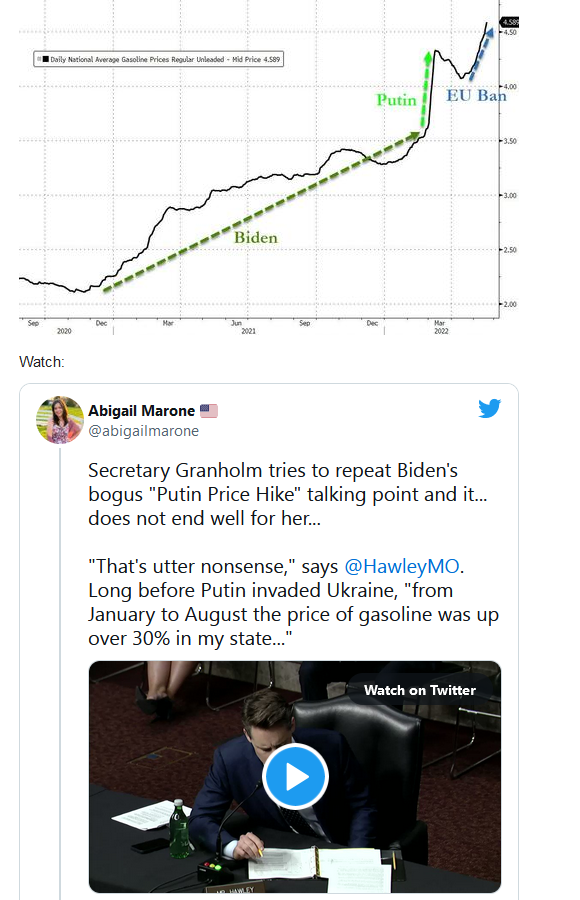This screenshot has height=900, width=580.
Task: Open Abigail Marone's profile avatar
Action: [x=60, y=420]
